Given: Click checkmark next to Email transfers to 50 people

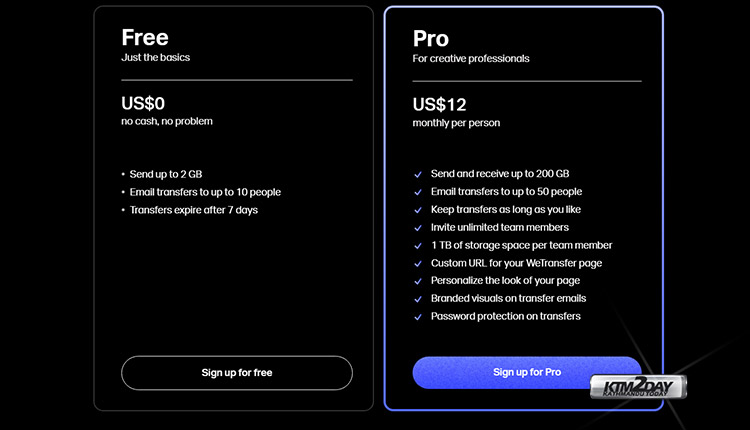Looking at the screenshot, I should pos(418,192).
